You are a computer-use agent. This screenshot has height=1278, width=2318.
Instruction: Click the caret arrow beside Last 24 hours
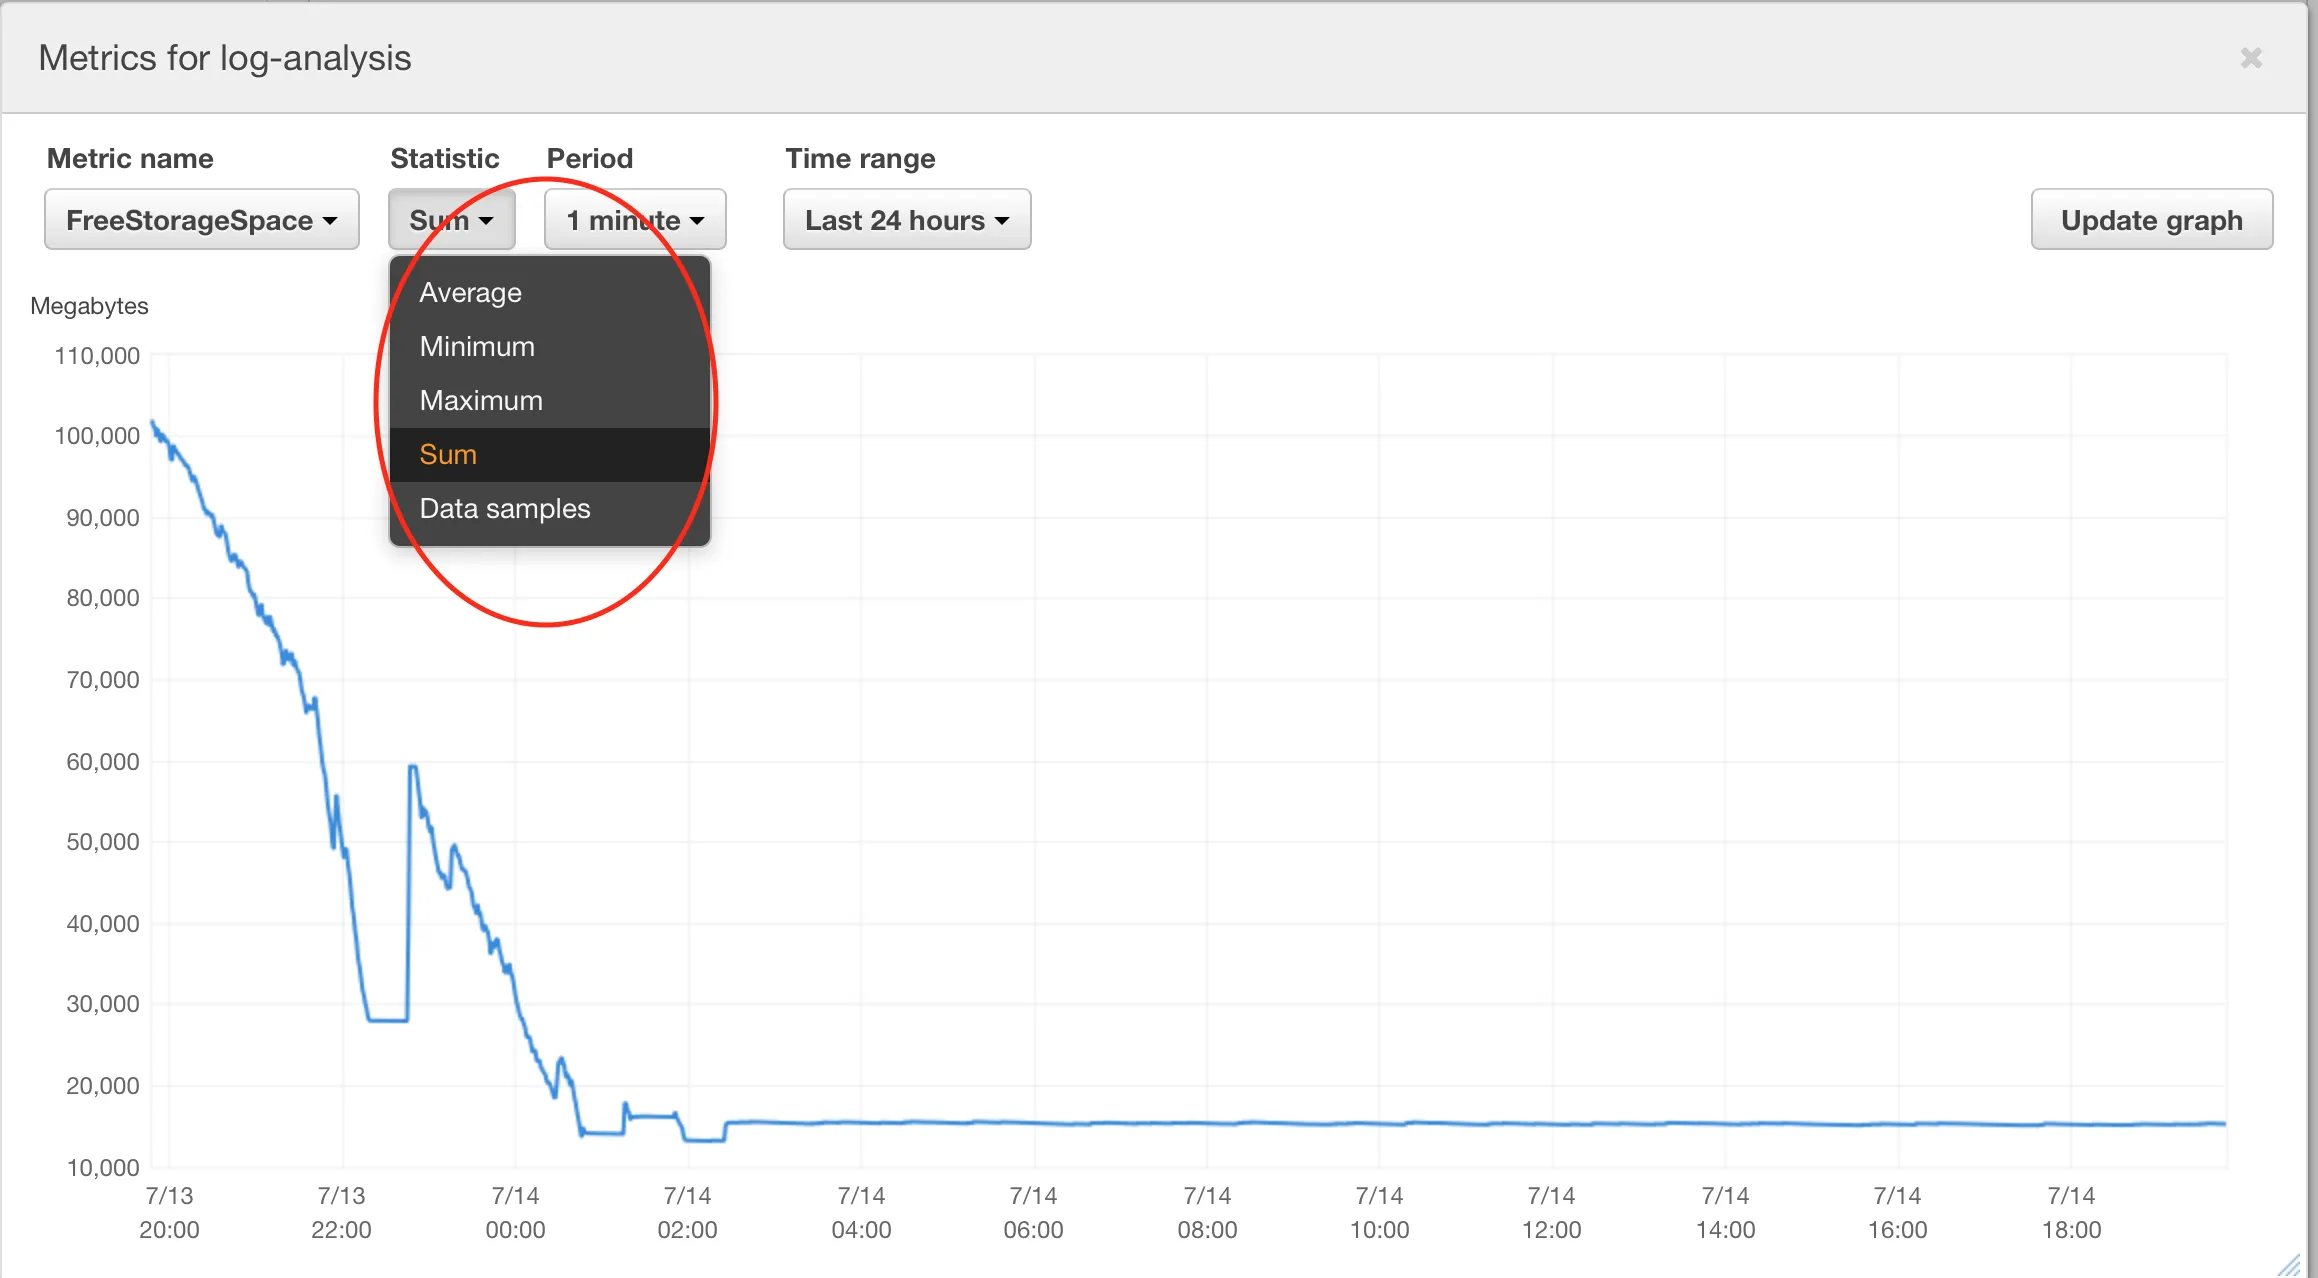coord(1002,221)
